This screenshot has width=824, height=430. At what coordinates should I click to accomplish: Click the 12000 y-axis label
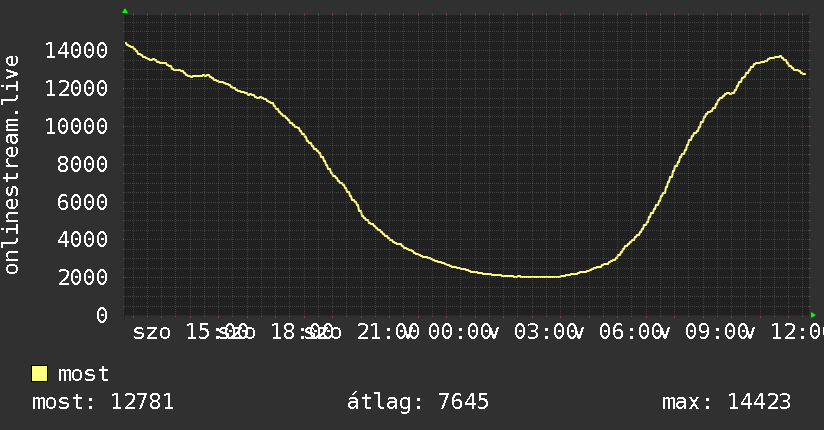(77, 88)
